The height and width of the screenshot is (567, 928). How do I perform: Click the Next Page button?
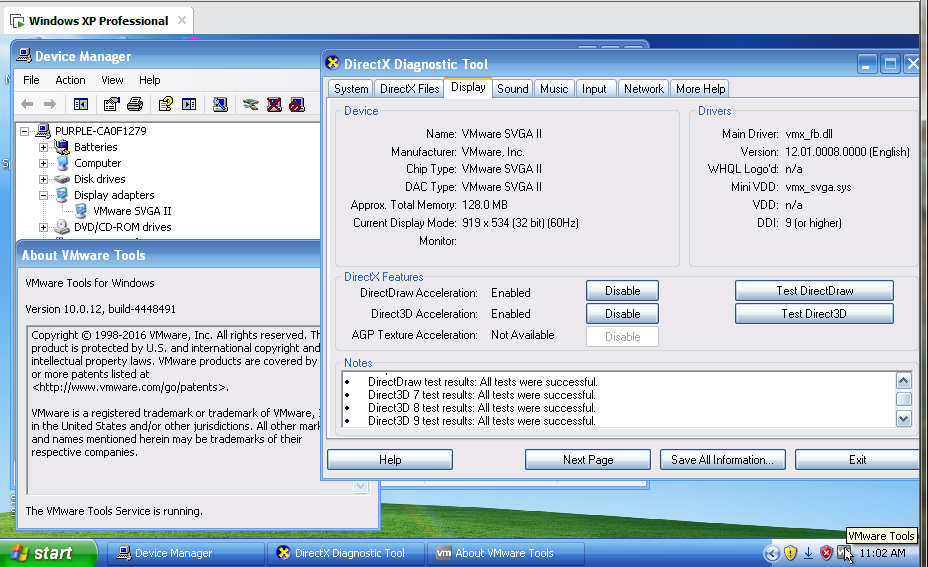click(588, 460)
